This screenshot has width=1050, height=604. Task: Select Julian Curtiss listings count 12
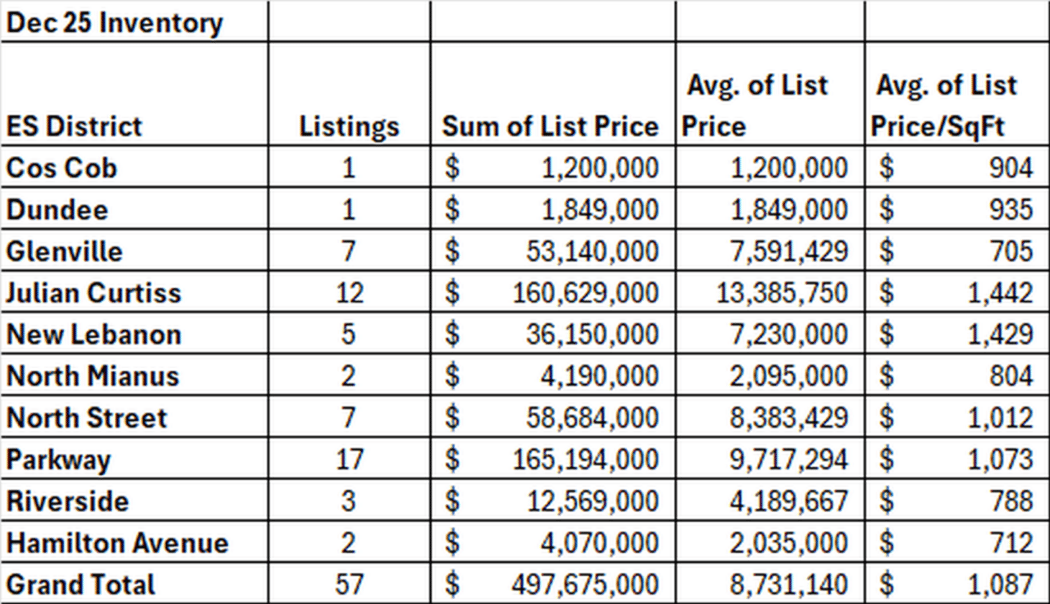349,293
